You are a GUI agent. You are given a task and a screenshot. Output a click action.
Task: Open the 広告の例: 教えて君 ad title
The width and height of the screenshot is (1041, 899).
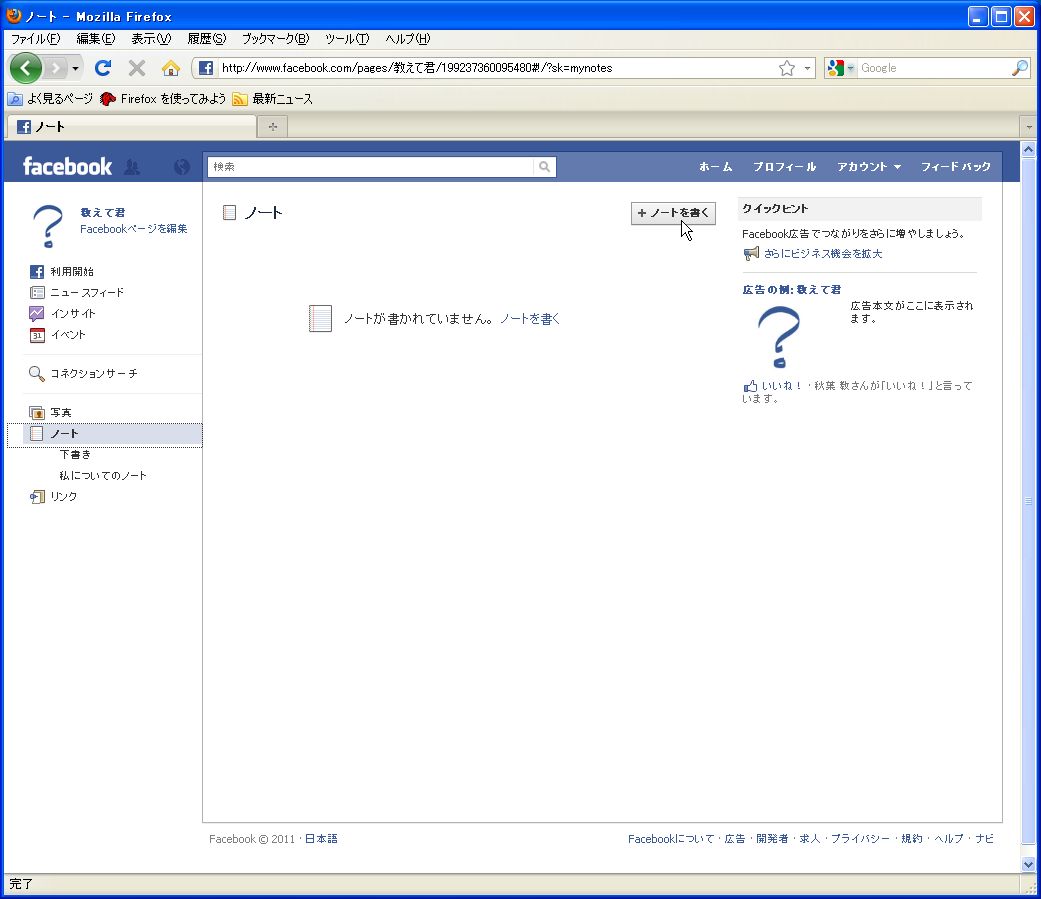(791, 289)
